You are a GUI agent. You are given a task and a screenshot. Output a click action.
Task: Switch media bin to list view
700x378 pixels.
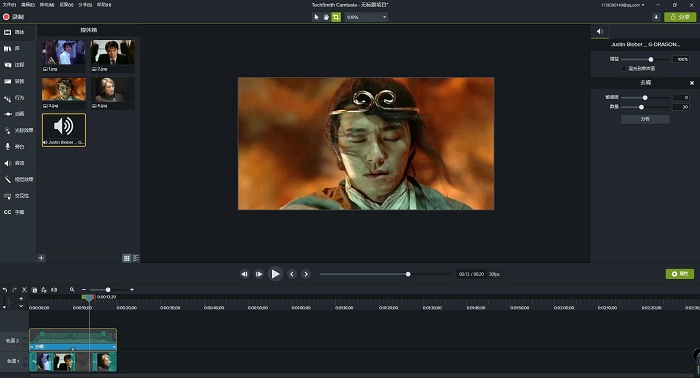tap(136, 258)
